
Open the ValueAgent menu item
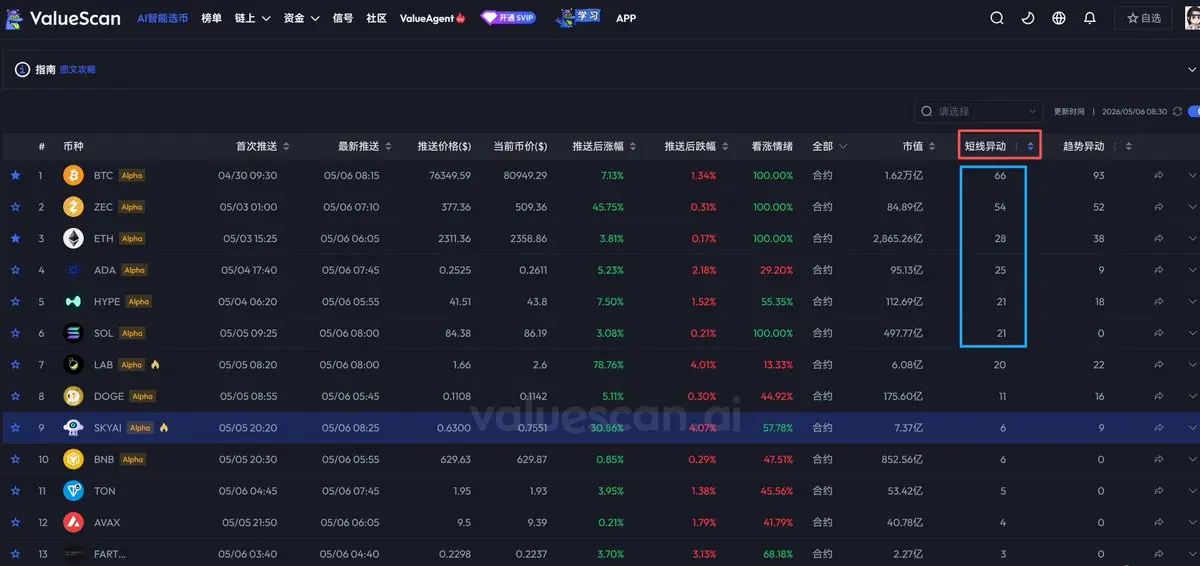pos(432,18)
